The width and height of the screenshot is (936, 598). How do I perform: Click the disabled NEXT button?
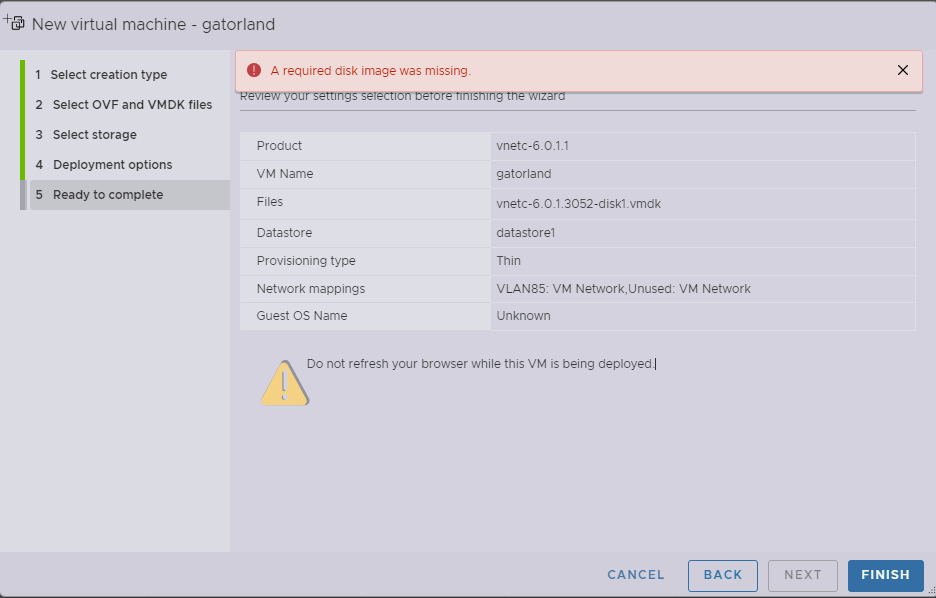click(803, 575)
